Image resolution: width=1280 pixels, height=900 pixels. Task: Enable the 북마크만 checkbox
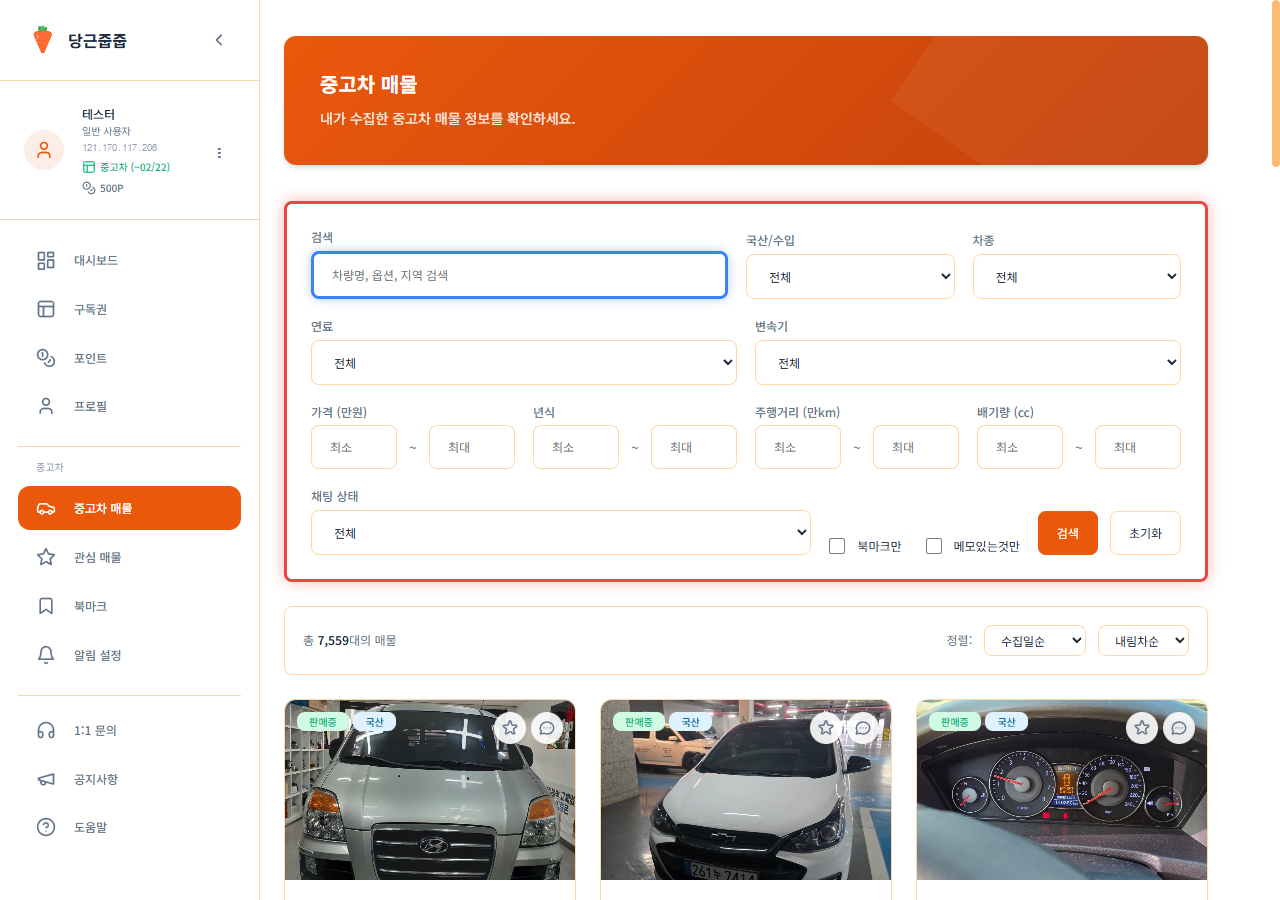pyautogui.click(x=838, y=546)
